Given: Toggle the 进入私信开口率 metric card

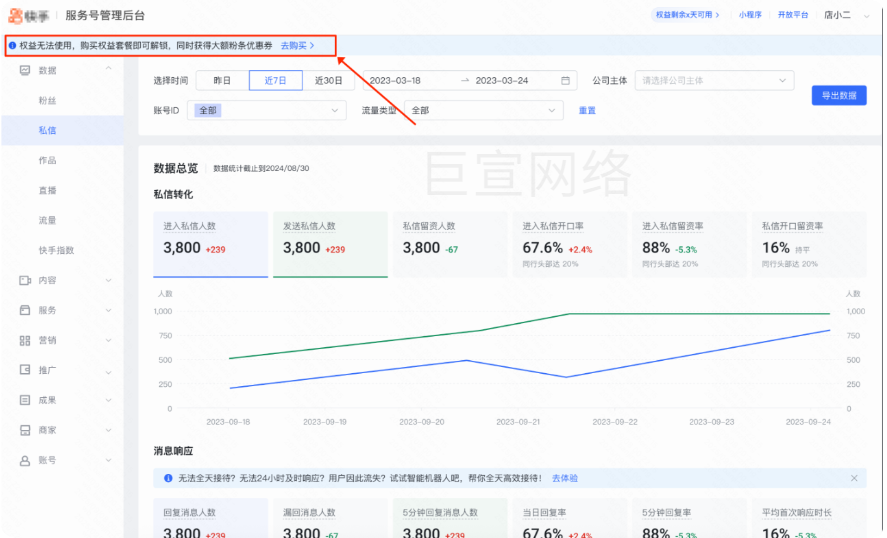Looking at the screenshot, I should [570, 244].
